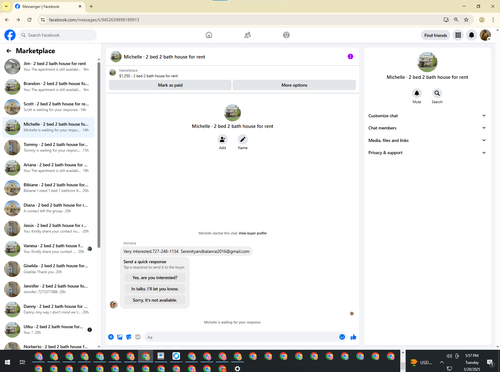Click the browser address bar URL
The height and width of the screenshot is (372, 500).
[94, 20]
